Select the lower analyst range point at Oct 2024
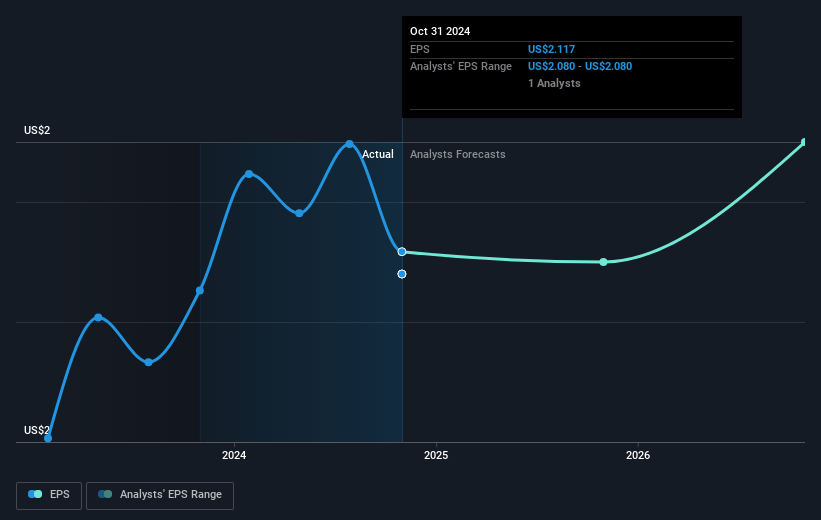This screenshot has height=520, width=821. (x=402, y=274)
